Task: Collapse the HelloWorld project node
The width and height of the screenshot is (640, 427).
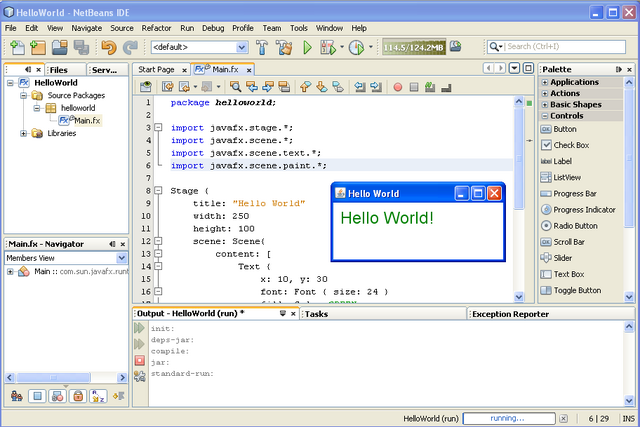Action: 10,83
